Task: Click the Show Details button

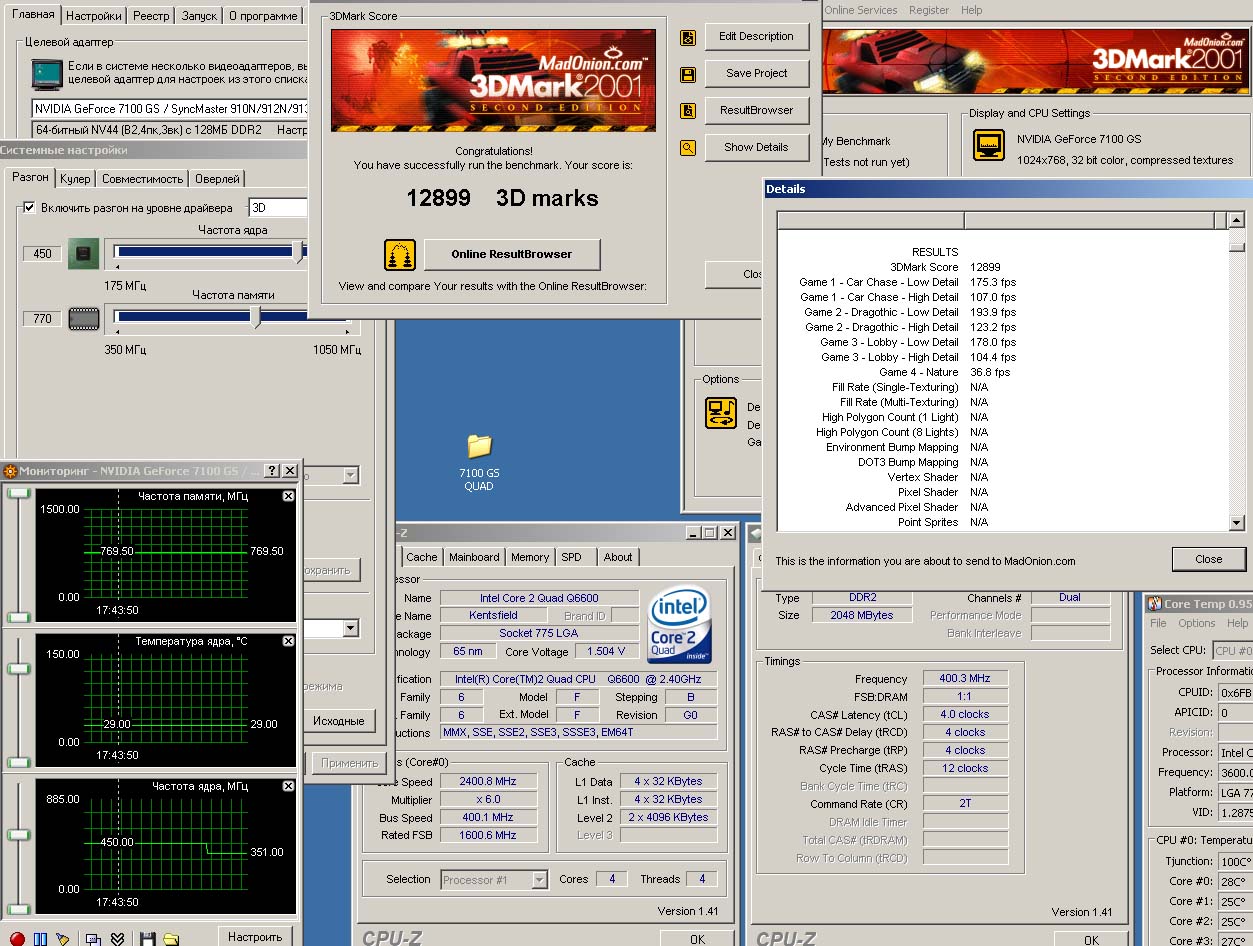Action: click(756, 148)
